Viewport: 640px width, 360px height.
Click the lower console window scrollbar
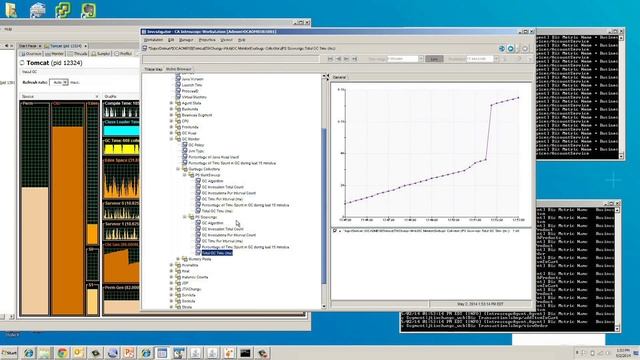617,269
